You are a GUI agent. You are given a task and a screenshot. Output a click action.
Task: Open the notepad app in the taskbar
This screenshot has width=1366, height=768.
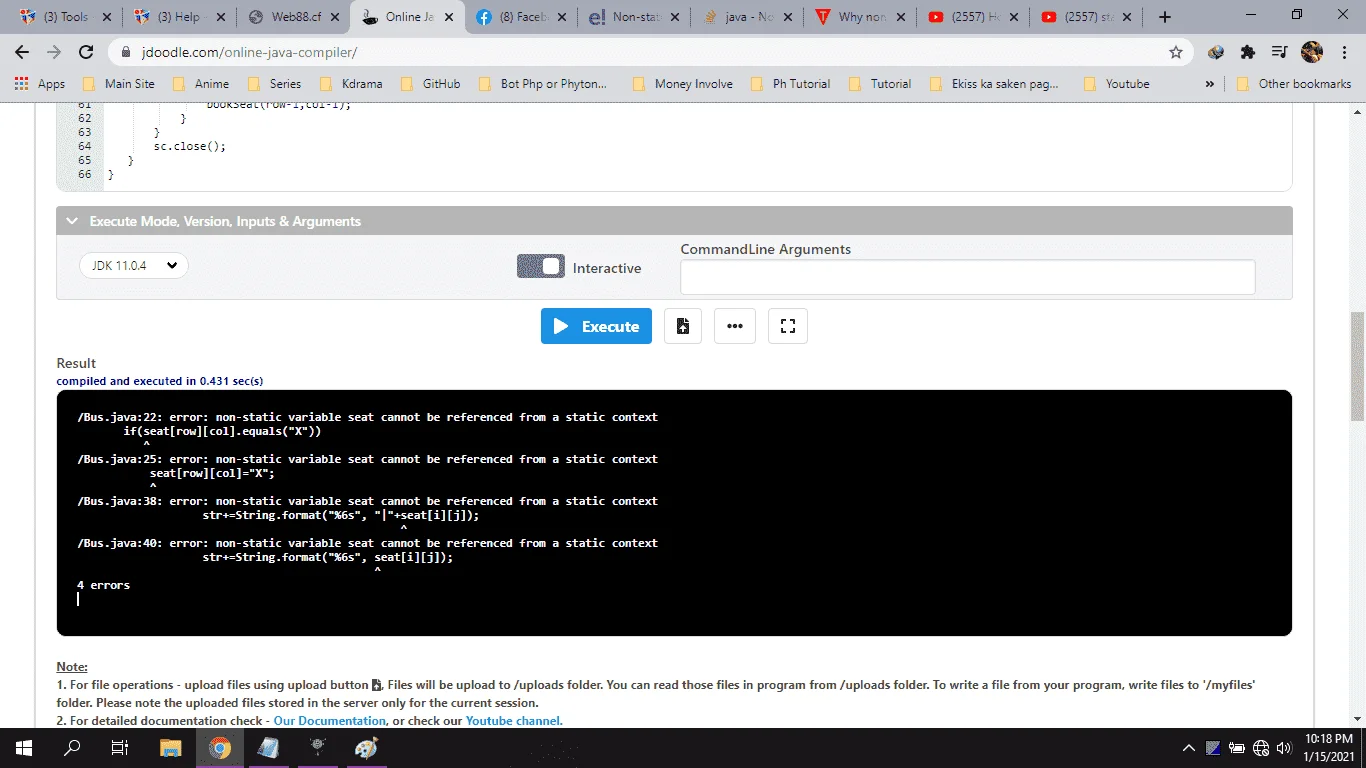tap(268, 748)
